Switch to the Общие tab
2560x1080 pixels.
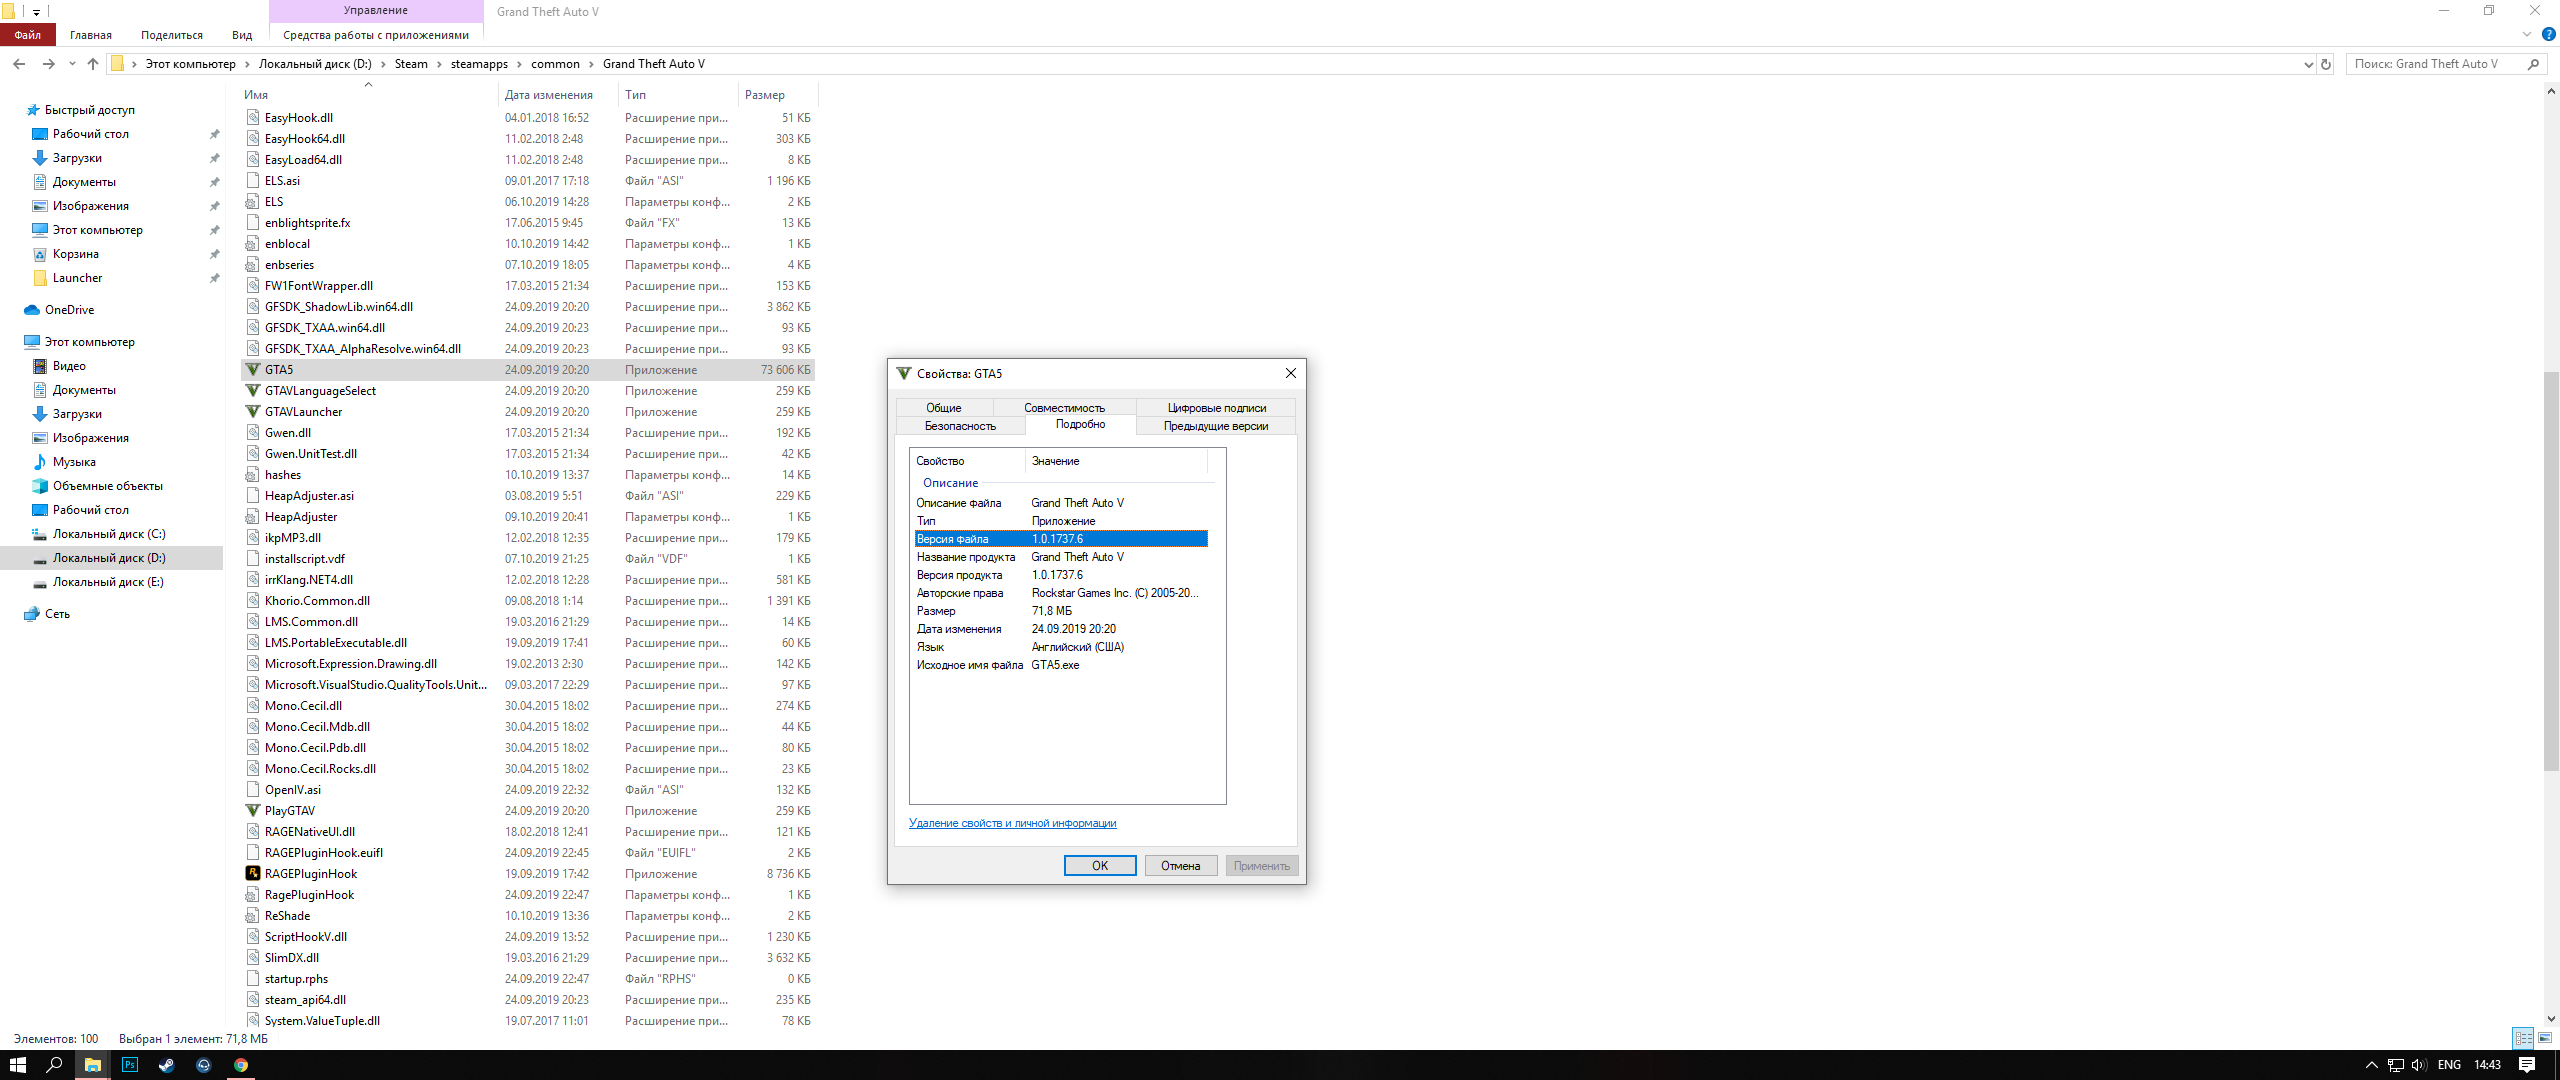pos(943,408)
